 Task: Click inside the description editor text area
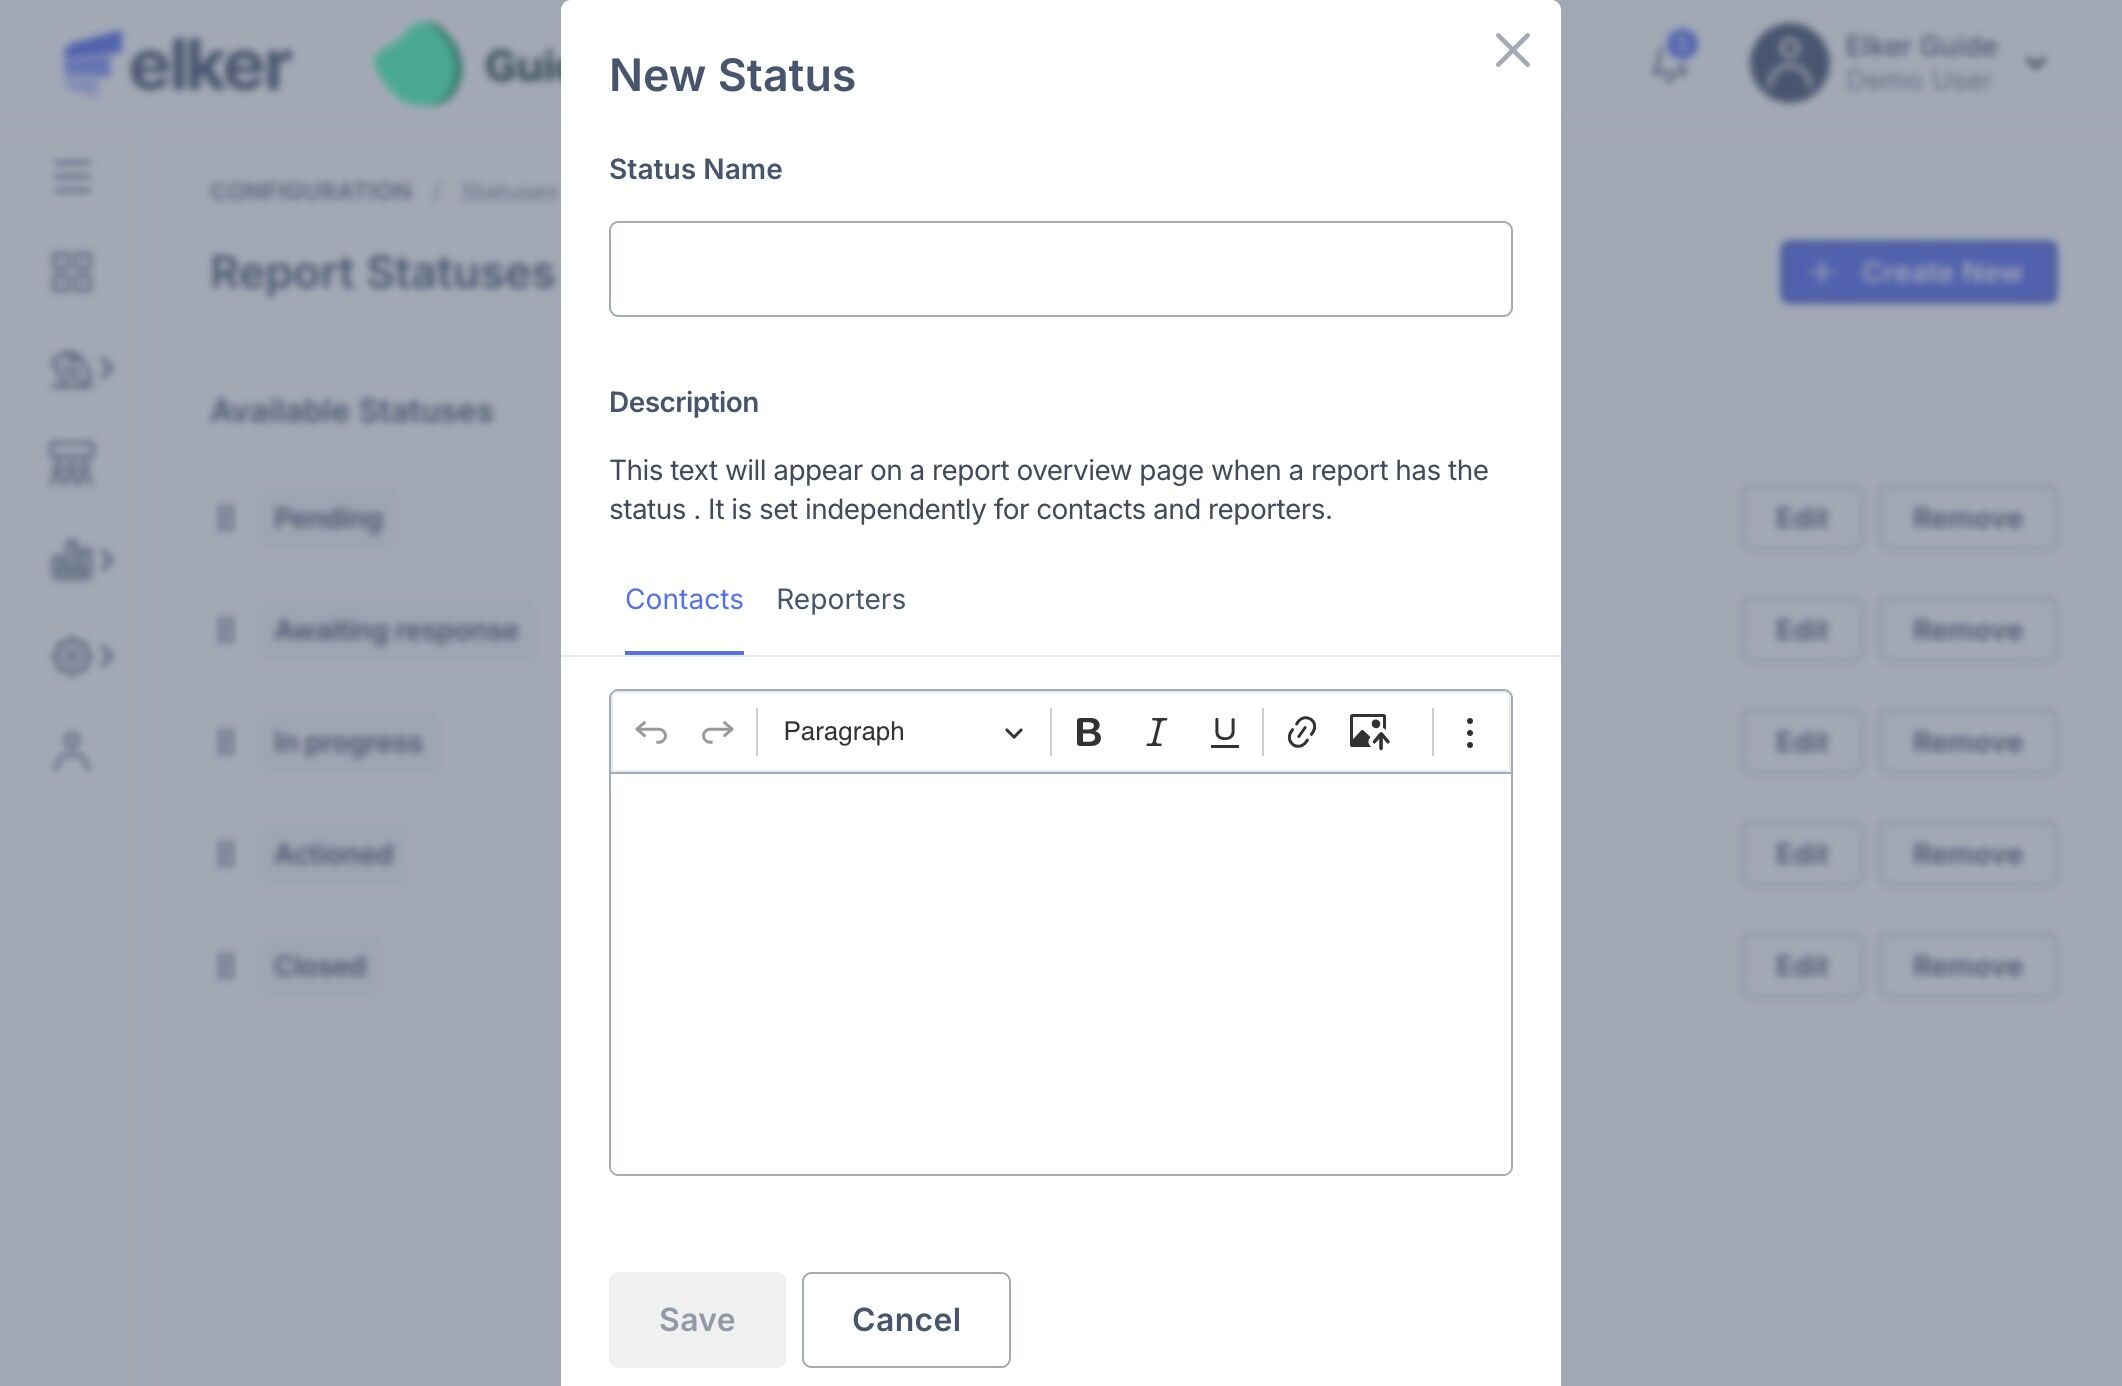pyautogui.click(x=1060, y=973)
